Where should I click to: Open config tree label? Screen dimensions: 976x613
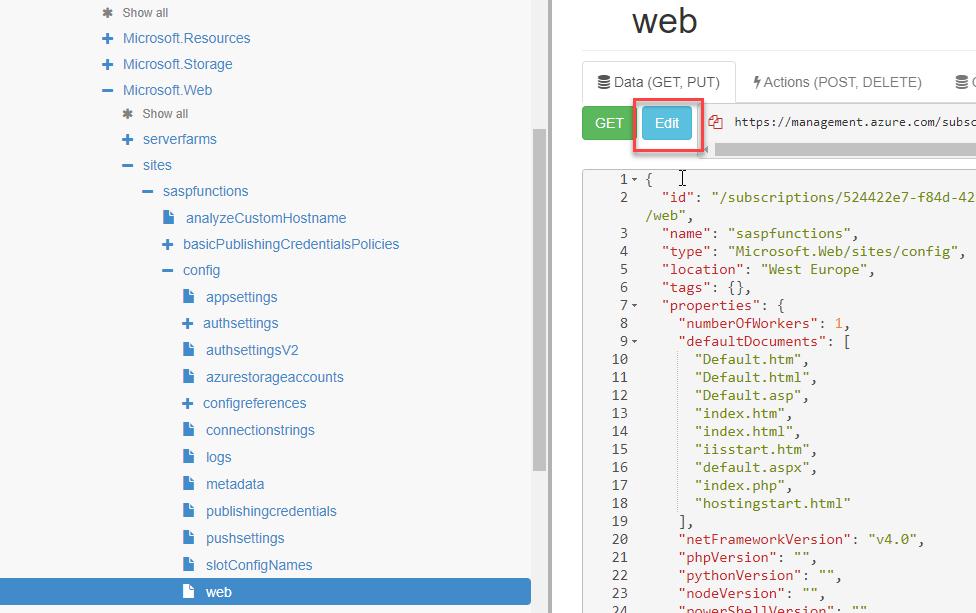click(x=201, y=271)
